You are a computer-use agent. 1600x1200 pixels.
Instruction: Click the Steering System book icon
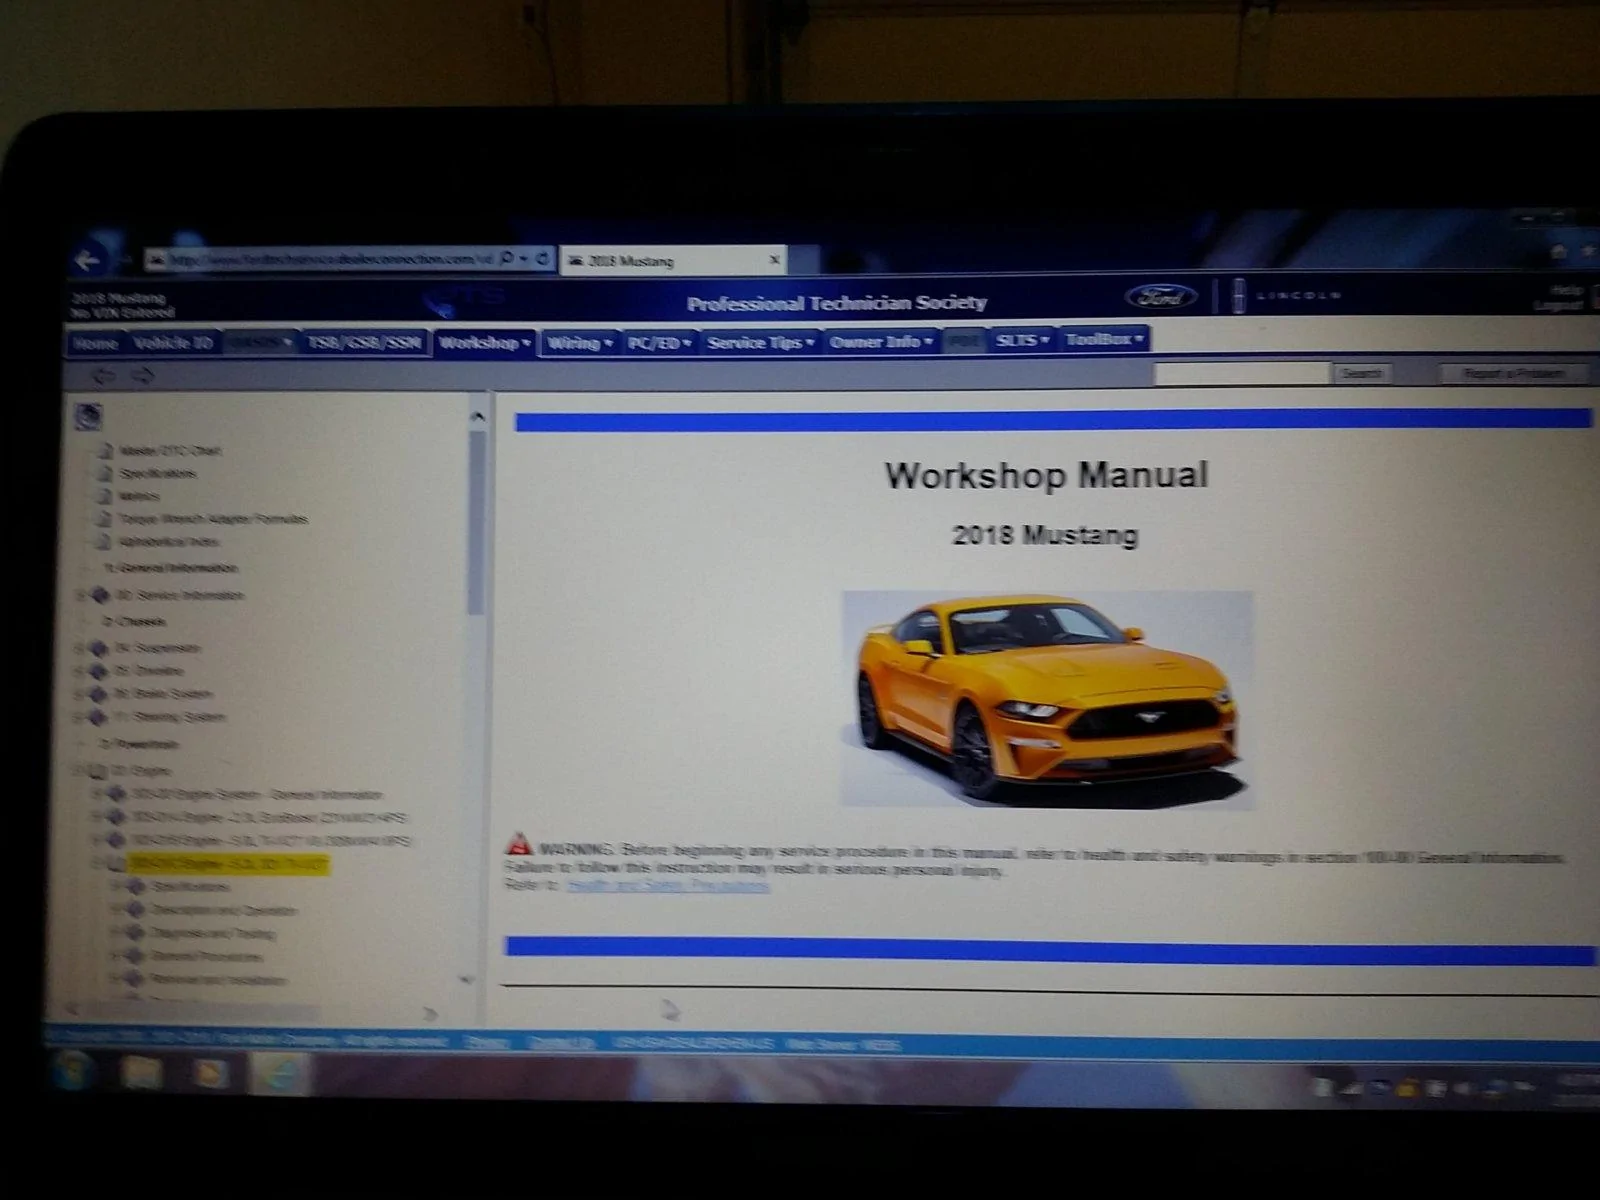(x=97, y=717)
